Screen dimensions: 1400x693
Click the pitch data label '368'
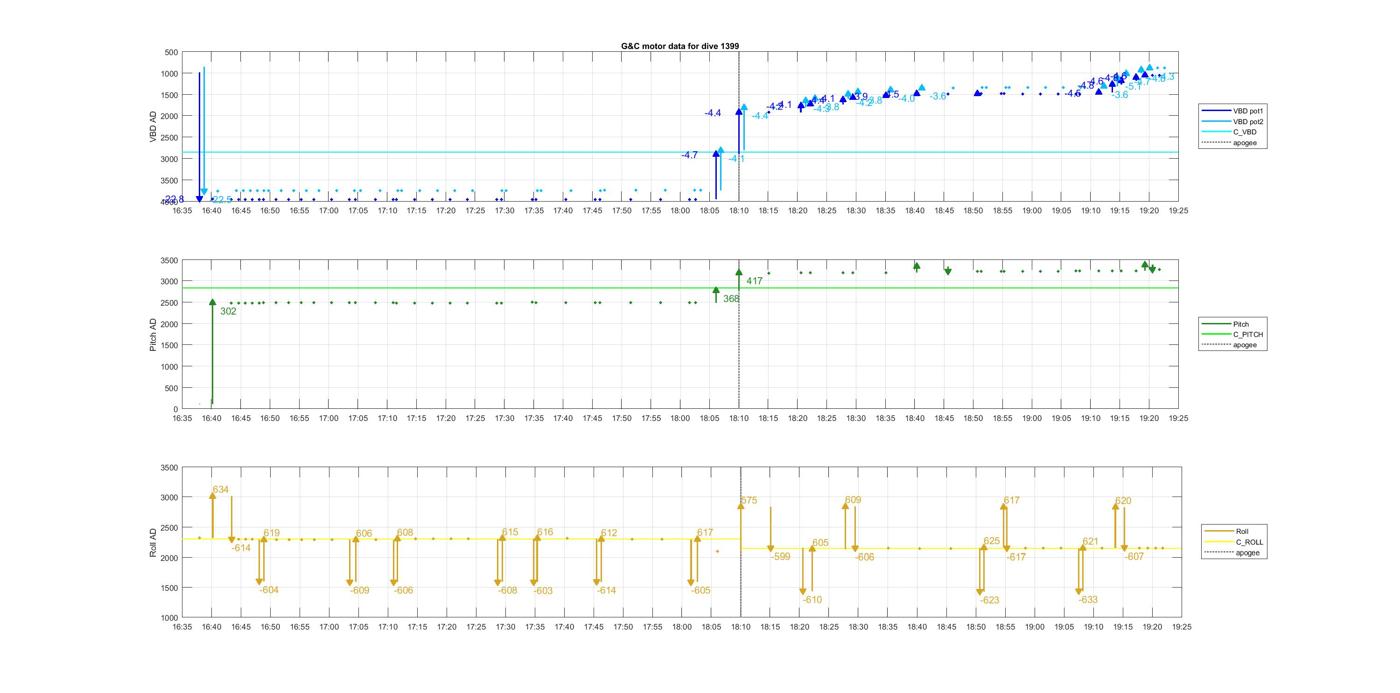click(x=731, y=299)
